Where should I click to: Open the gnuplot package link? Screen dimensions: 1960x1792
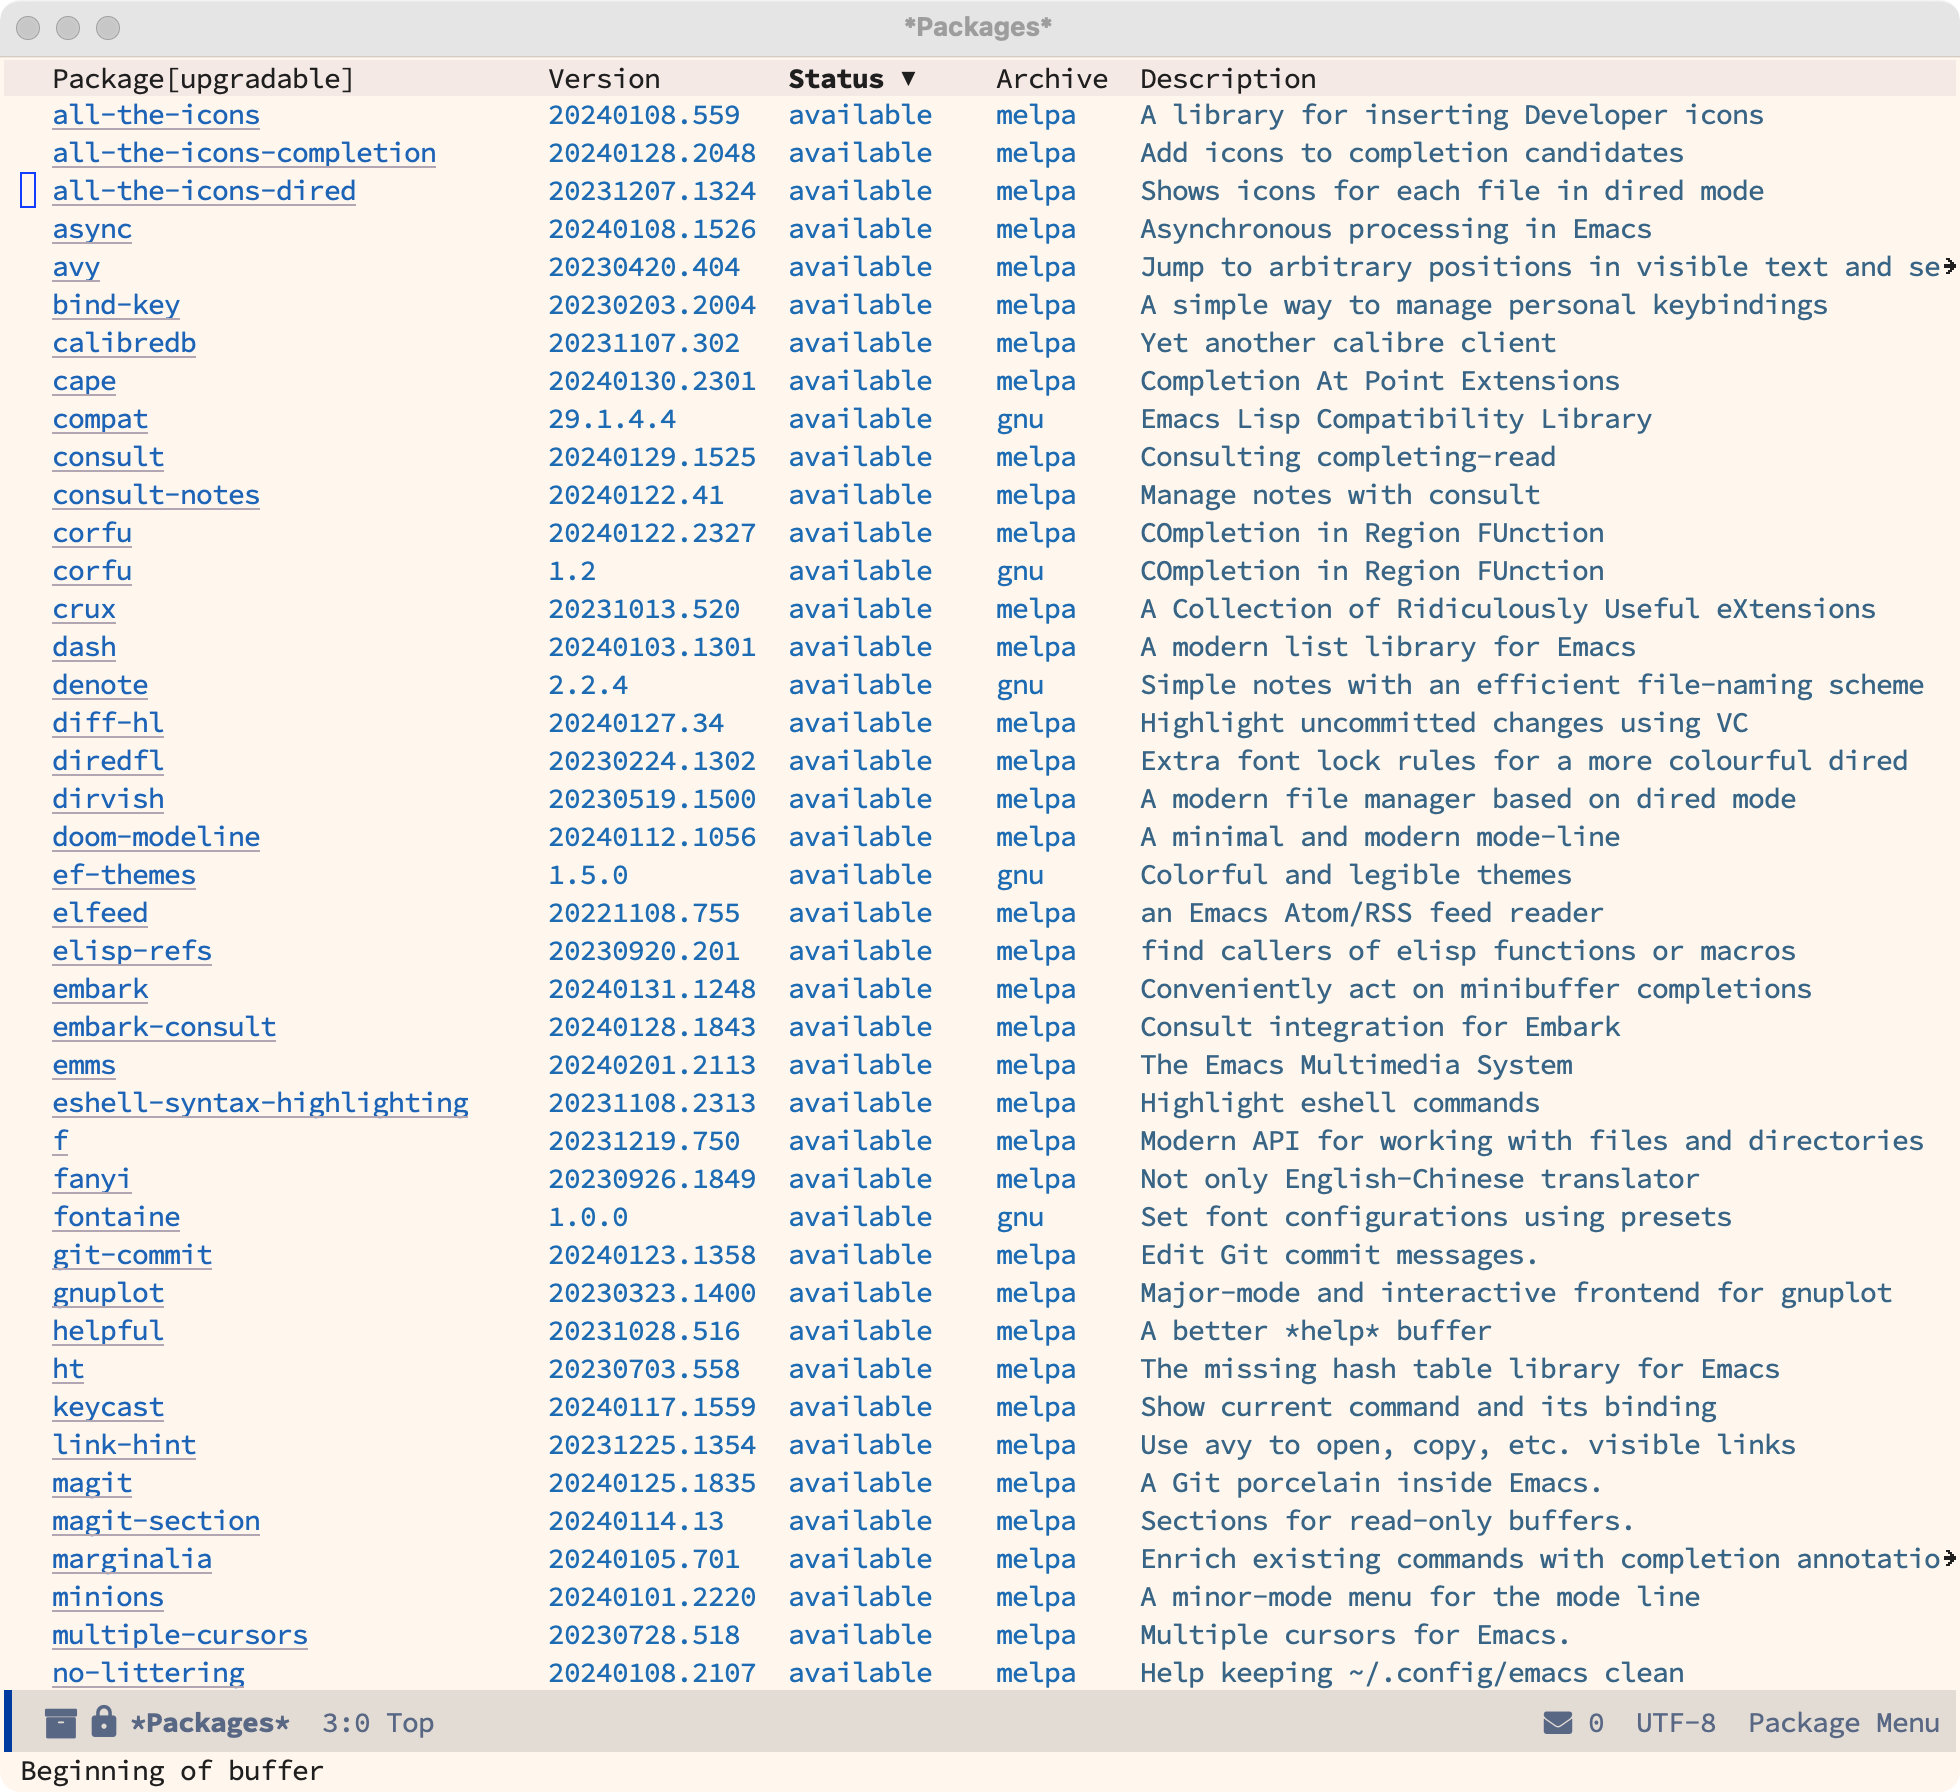pos(108,1293)
